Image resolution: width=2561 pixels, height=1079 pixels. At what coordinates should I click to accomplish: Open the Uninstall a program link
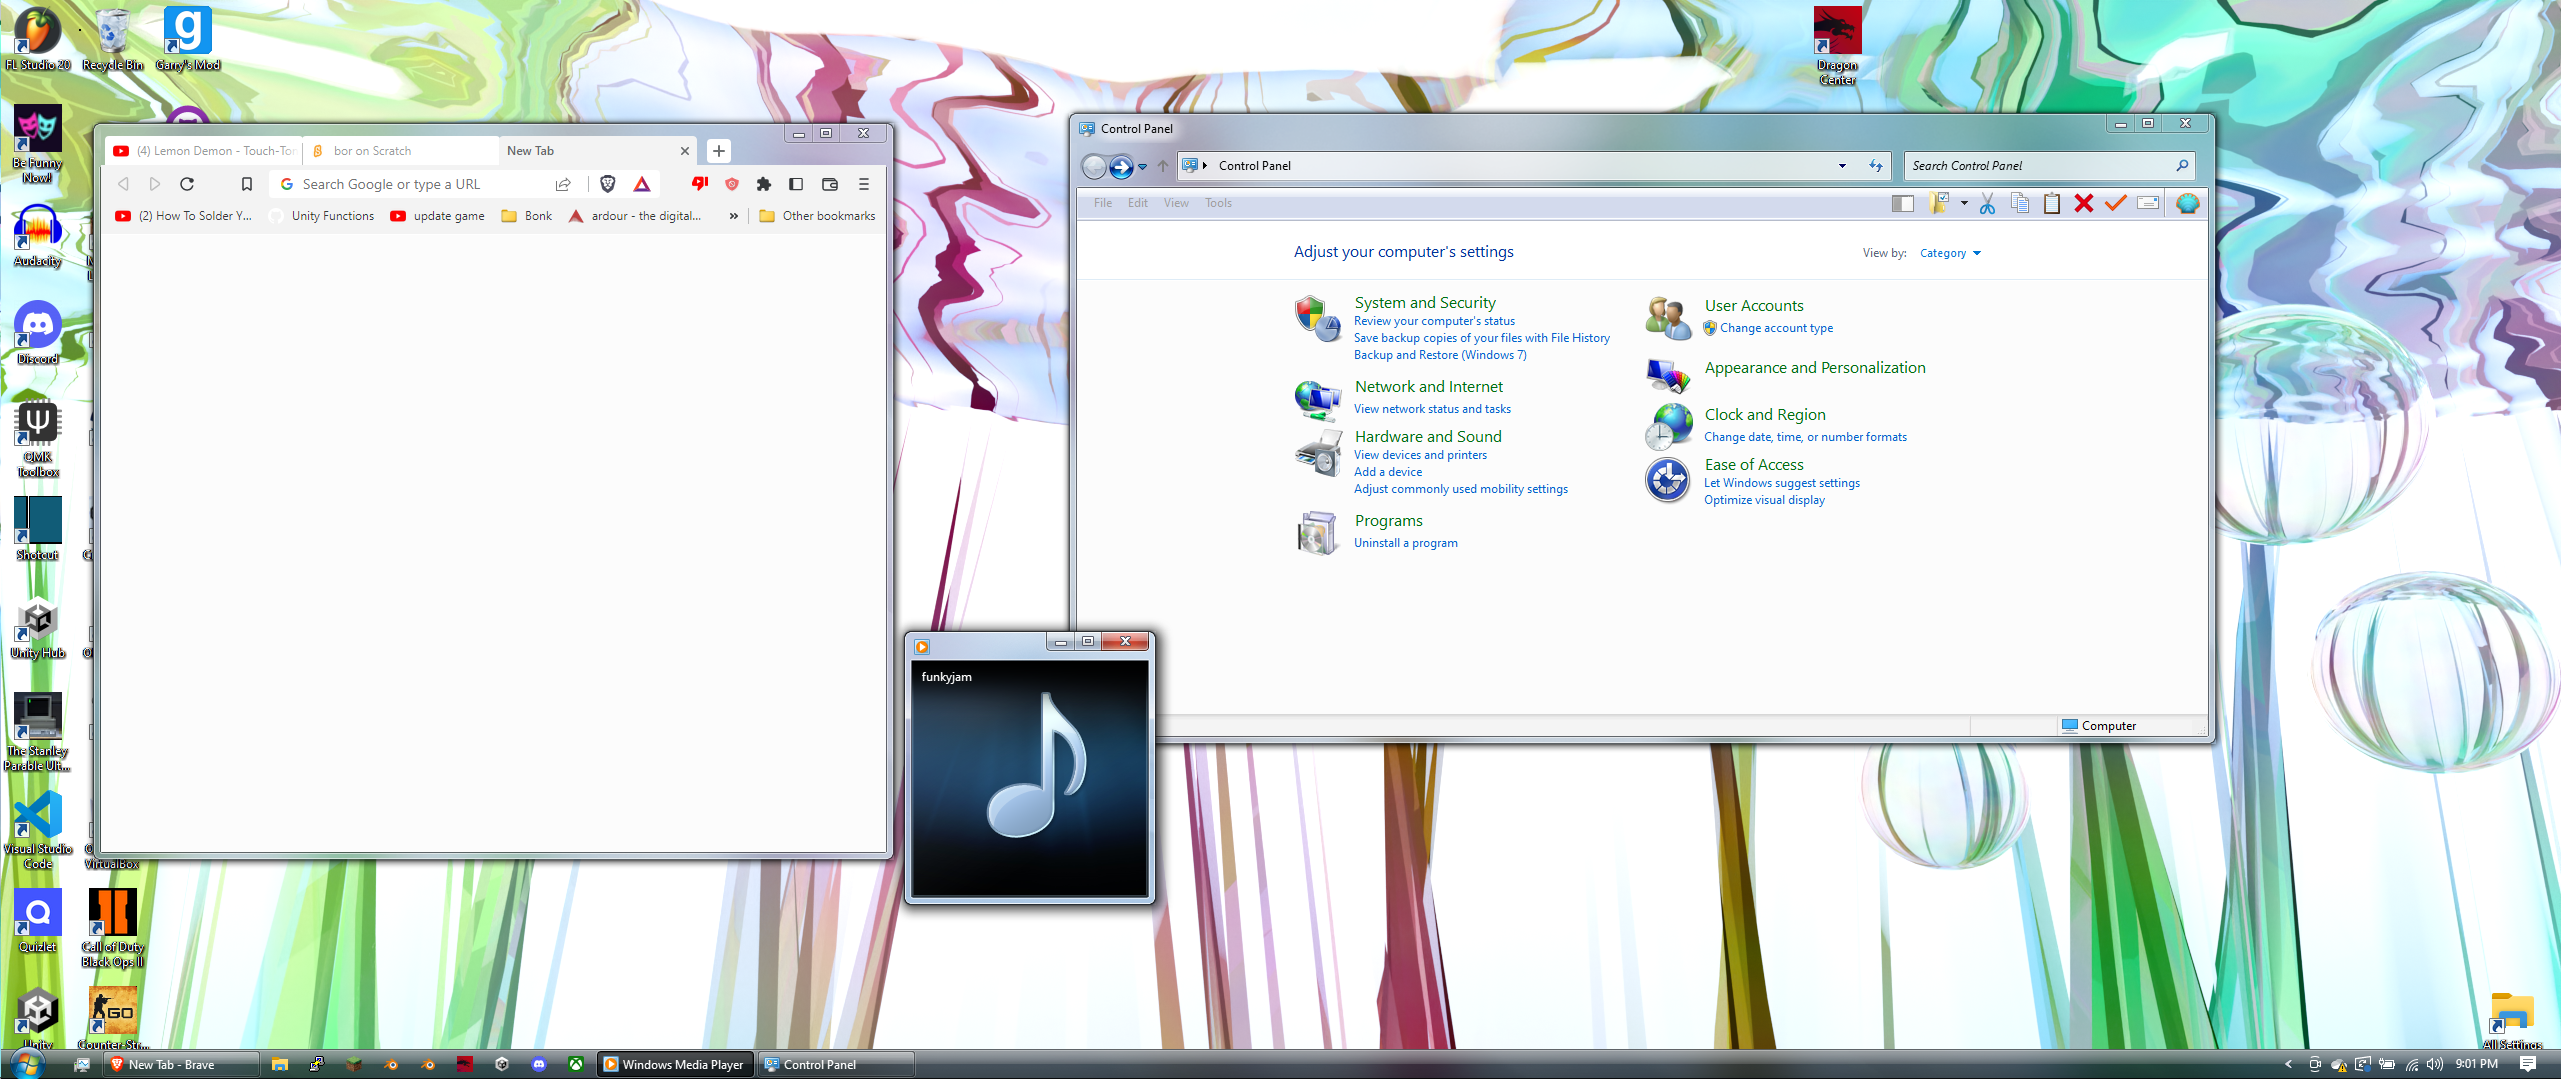(x=1405, y=542)
